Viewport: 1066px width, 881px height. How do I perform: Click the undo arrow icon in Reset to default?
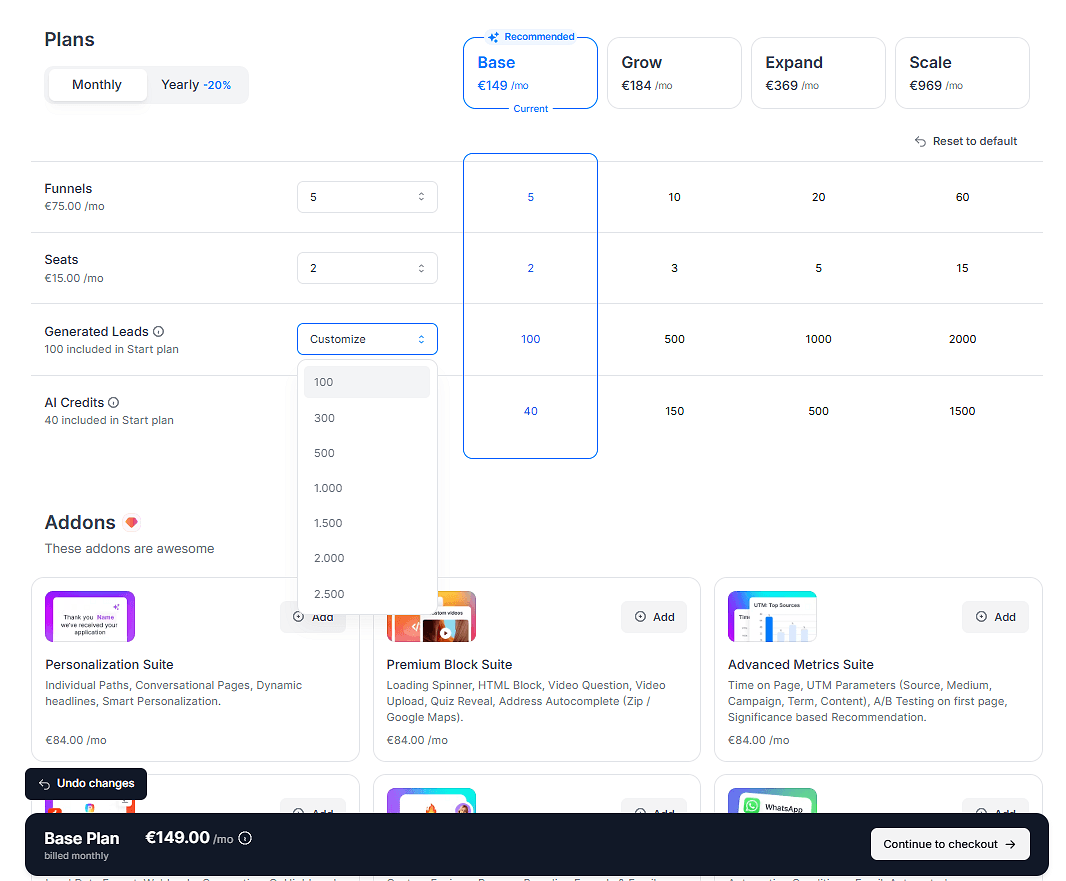921,141
